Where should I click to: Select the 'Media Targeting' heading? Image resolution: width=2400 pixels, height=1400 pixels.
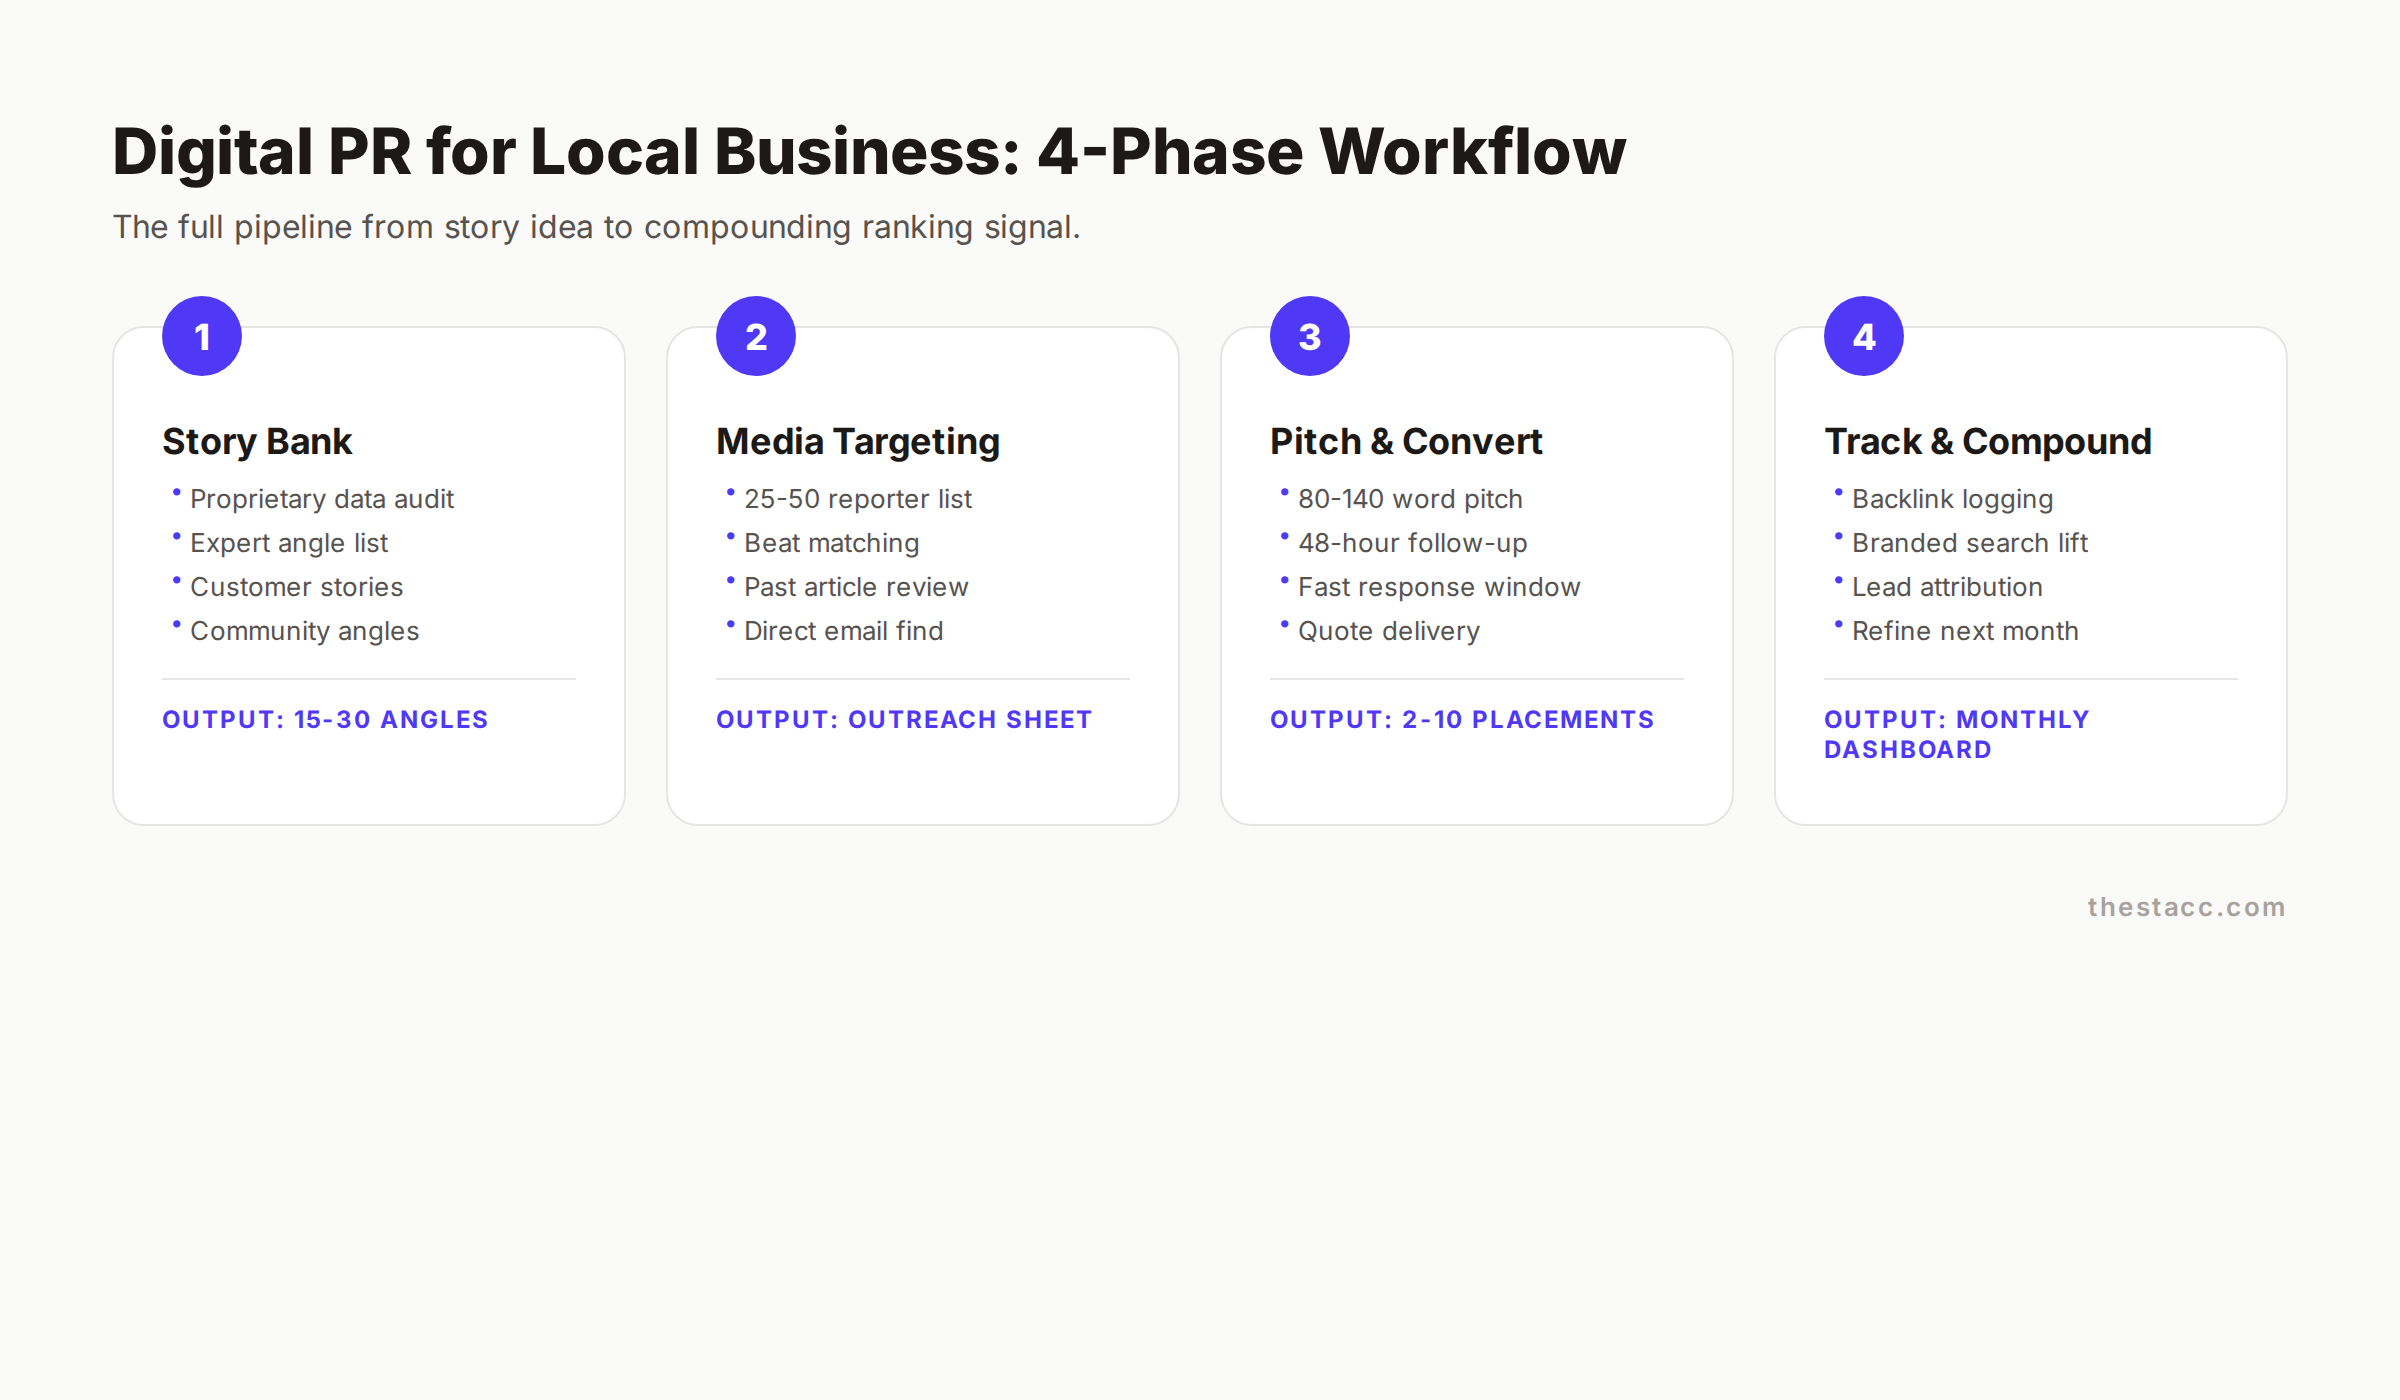[858, 441]
